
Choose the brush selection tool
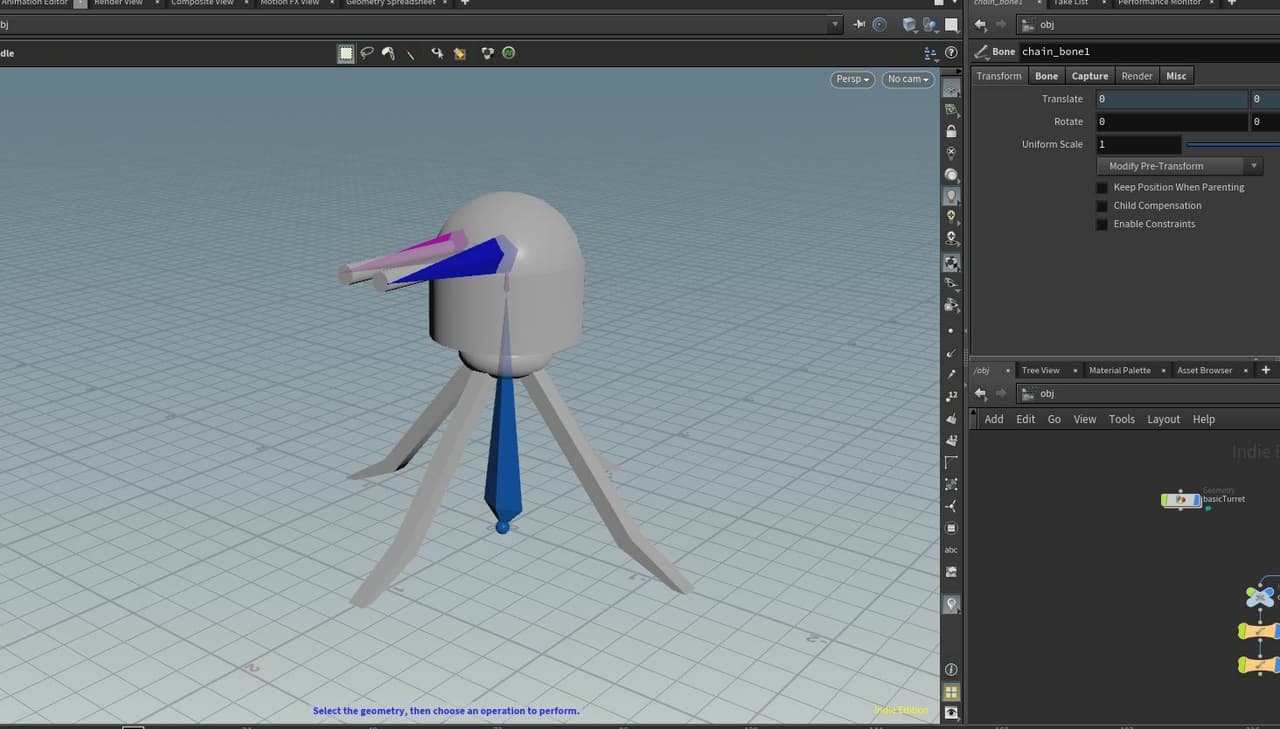pos(388,53)
